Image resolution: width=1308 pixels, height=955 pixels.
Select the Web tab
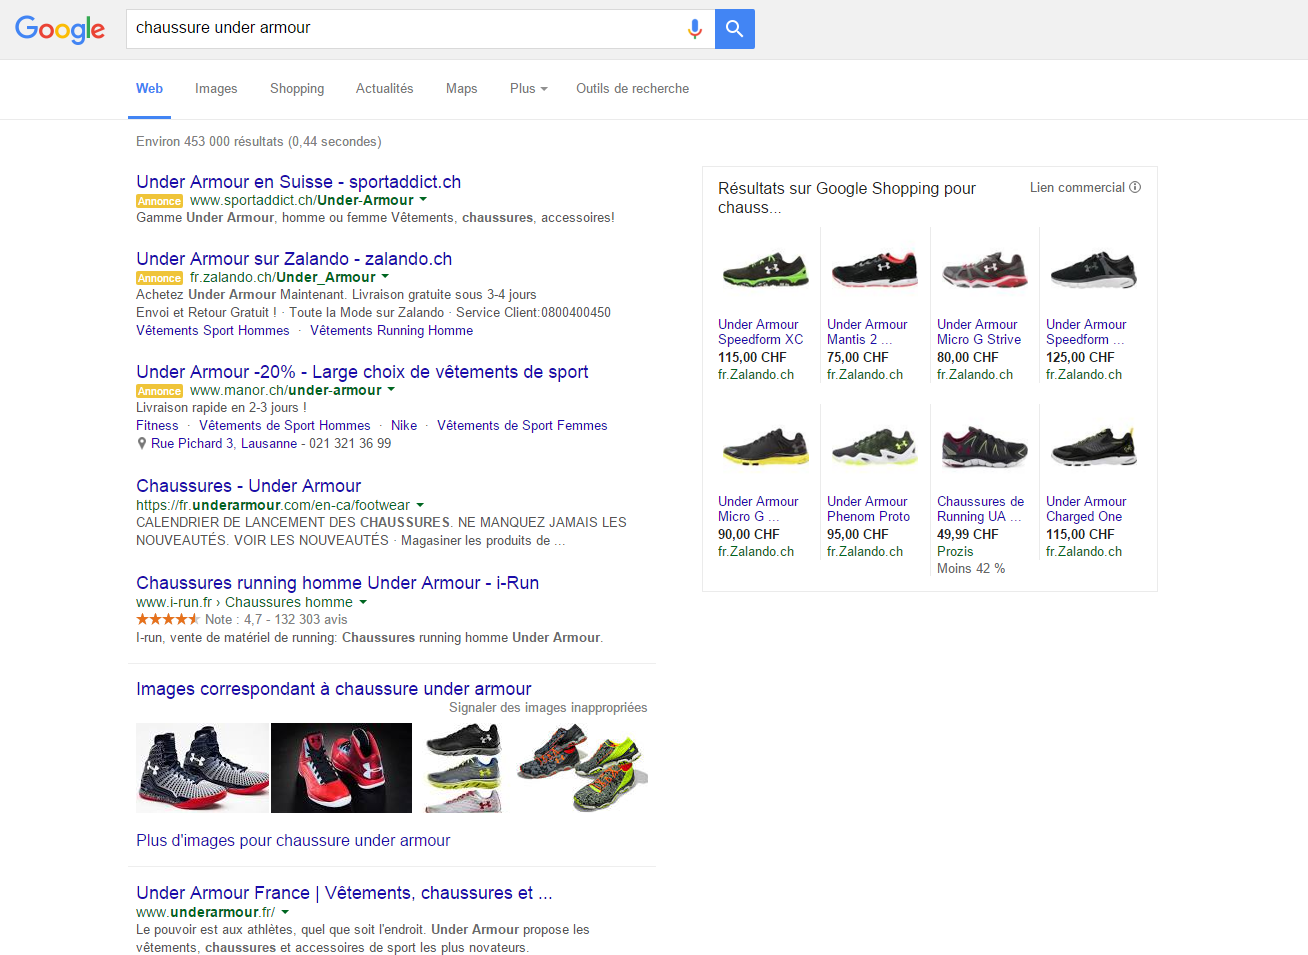point(149,88)
